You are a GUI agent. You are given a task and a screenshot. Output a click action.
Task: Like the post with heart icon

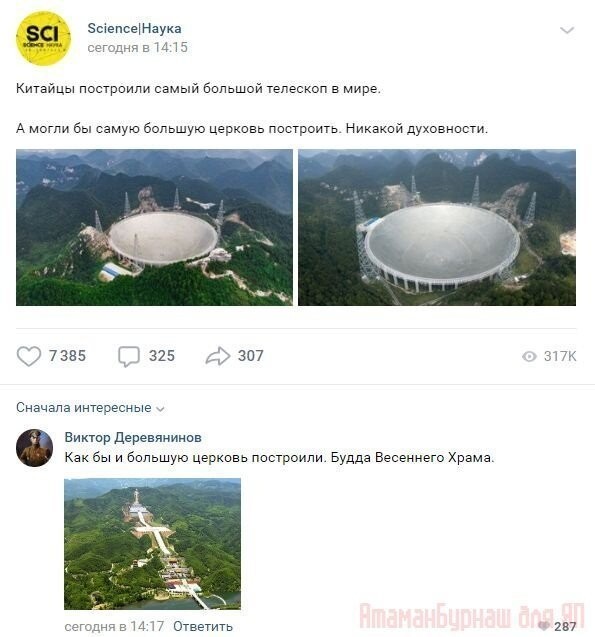29,356
